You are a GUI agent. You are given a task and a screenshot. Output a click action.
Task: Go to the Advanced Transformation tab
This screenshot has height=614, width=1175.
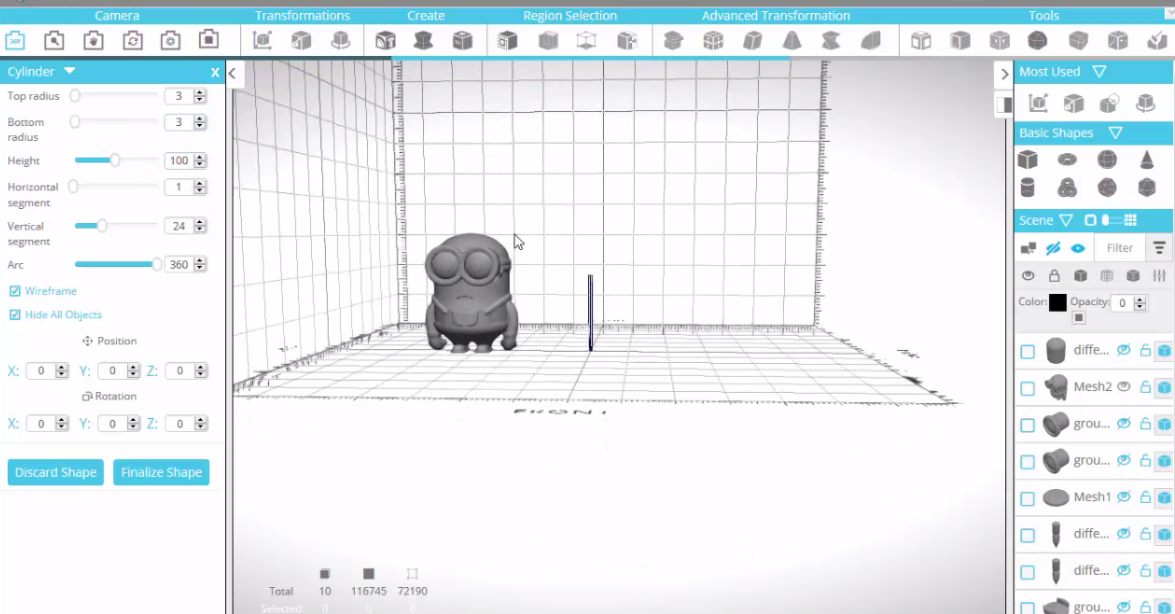(776, 15)
